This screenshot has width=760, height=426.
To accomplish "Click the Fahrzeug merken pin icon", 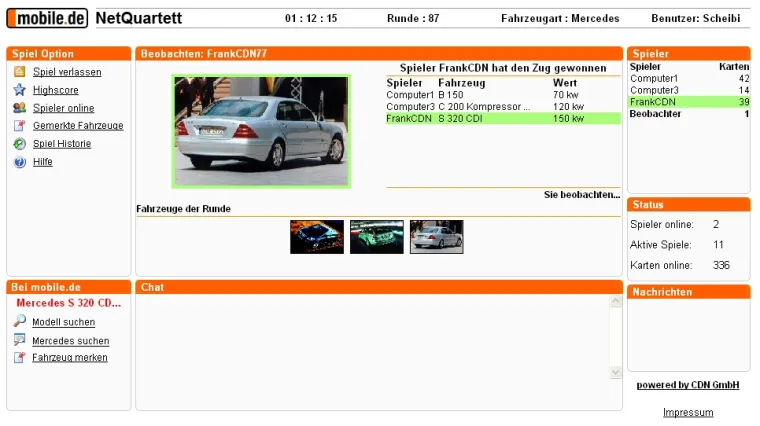I will click(x=19, y=357).
